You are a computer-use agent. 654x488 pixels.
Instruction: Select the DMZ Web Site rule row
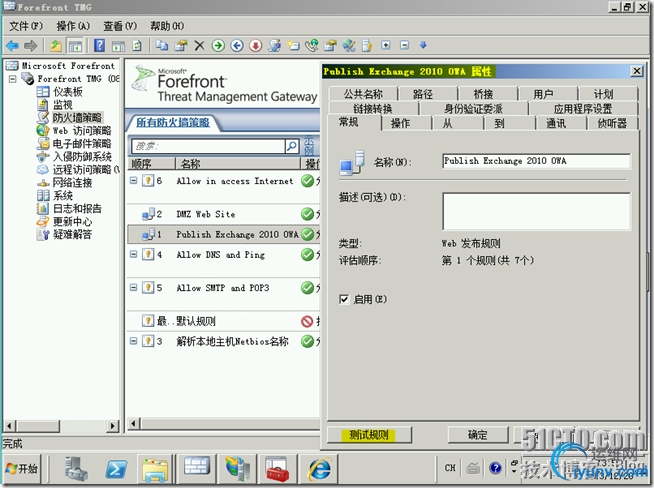click(224, 214)
